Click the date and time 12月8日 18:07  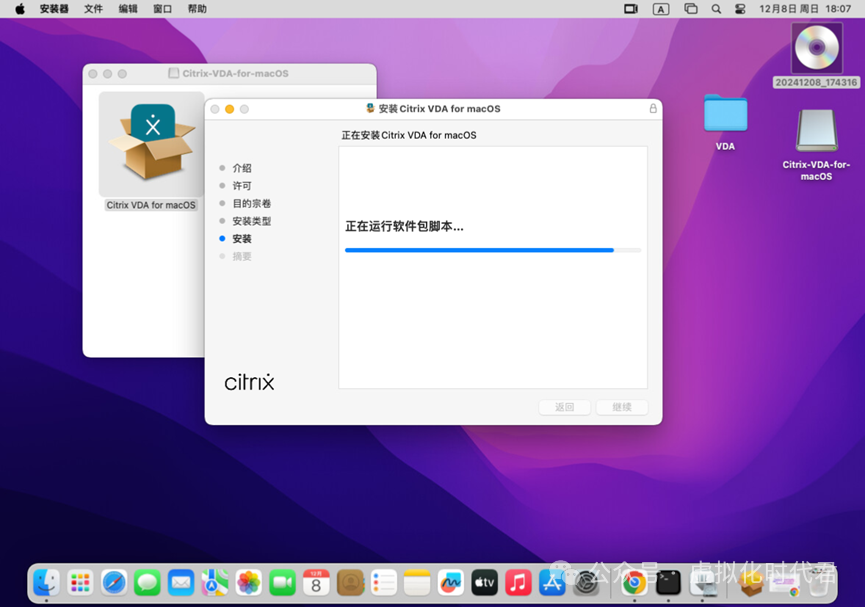pos(805,9)
